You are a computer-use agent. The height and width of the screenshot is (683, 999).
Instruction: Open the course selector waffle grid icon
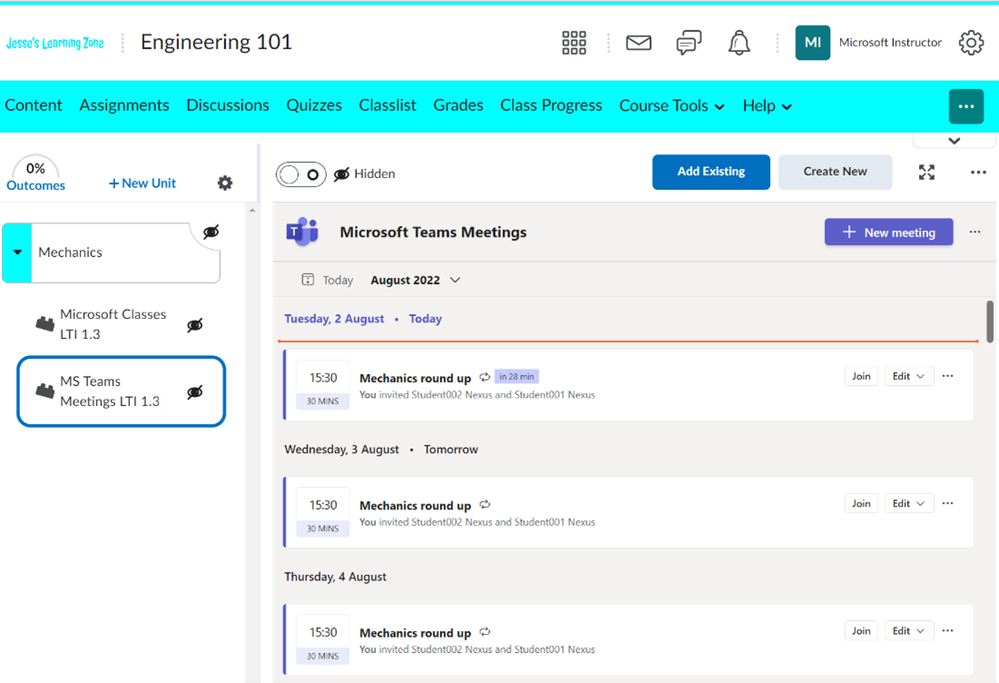point(573,43)
